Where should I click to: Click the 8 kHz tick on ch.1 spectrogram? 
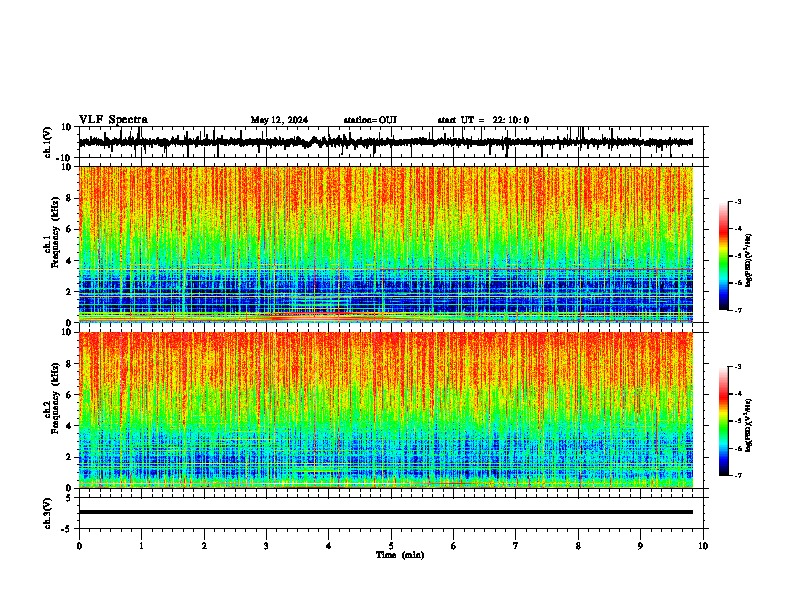coord(69,198)
